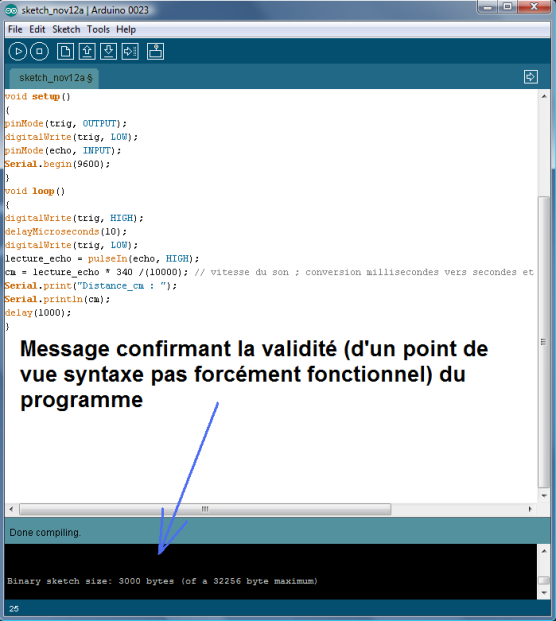Click the Stop icon in toolbar
The image size is (556, 621).
39,51
